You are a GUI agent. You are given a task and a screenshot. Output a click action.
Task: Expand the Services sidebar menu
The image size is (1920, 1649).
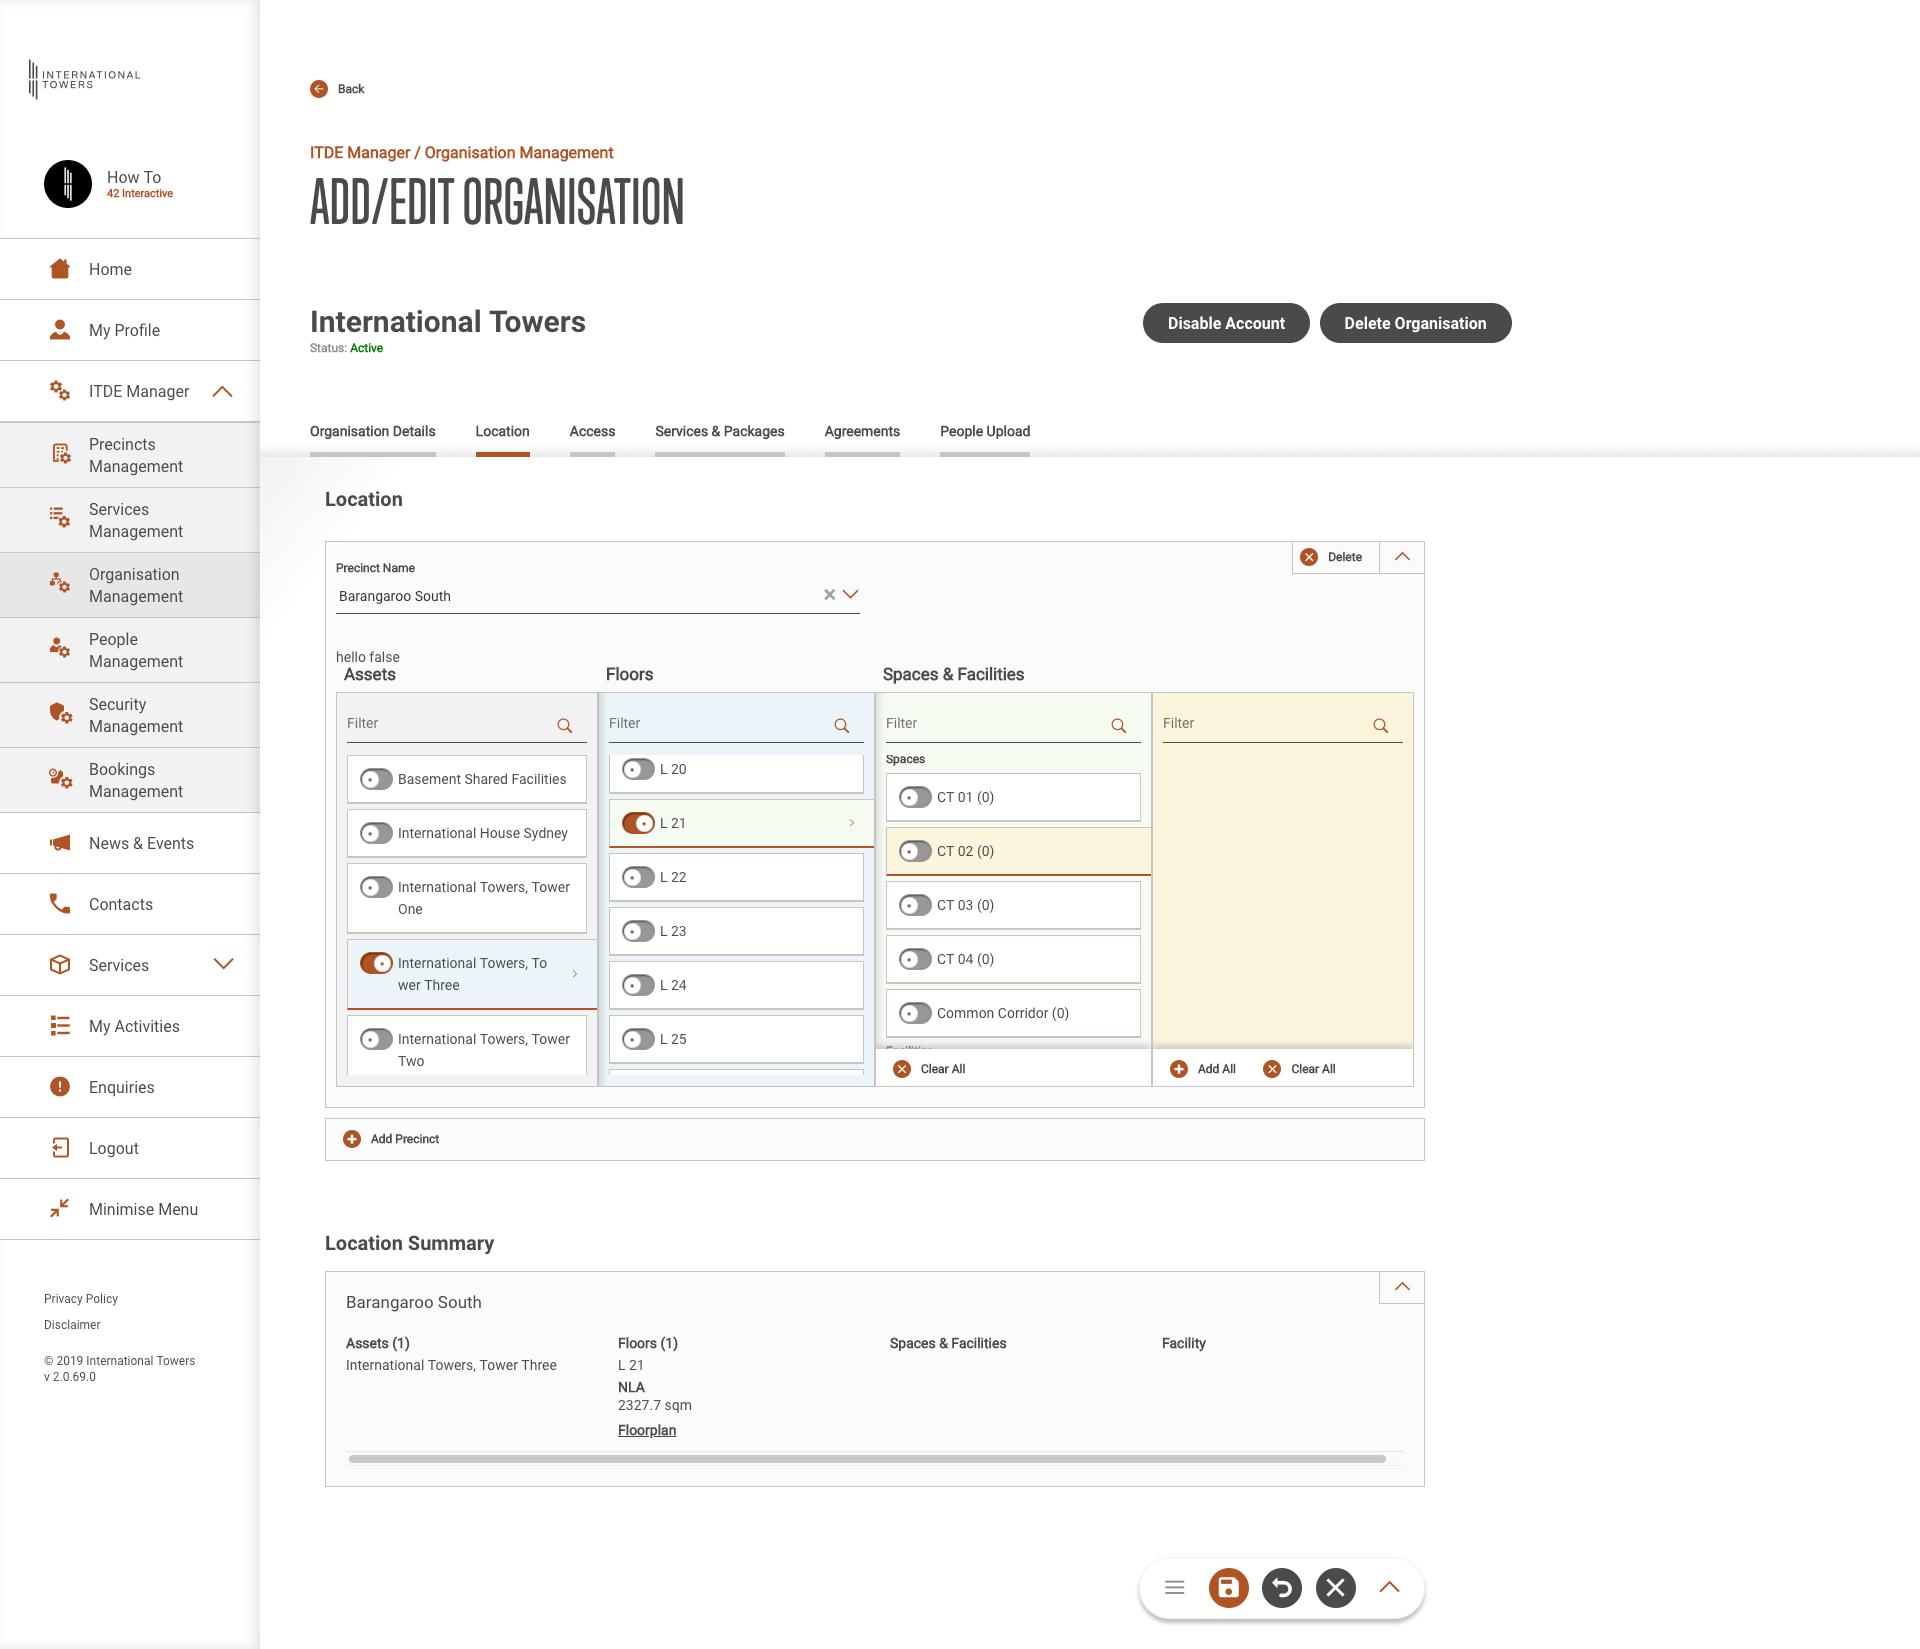click(x=223, y=964)
